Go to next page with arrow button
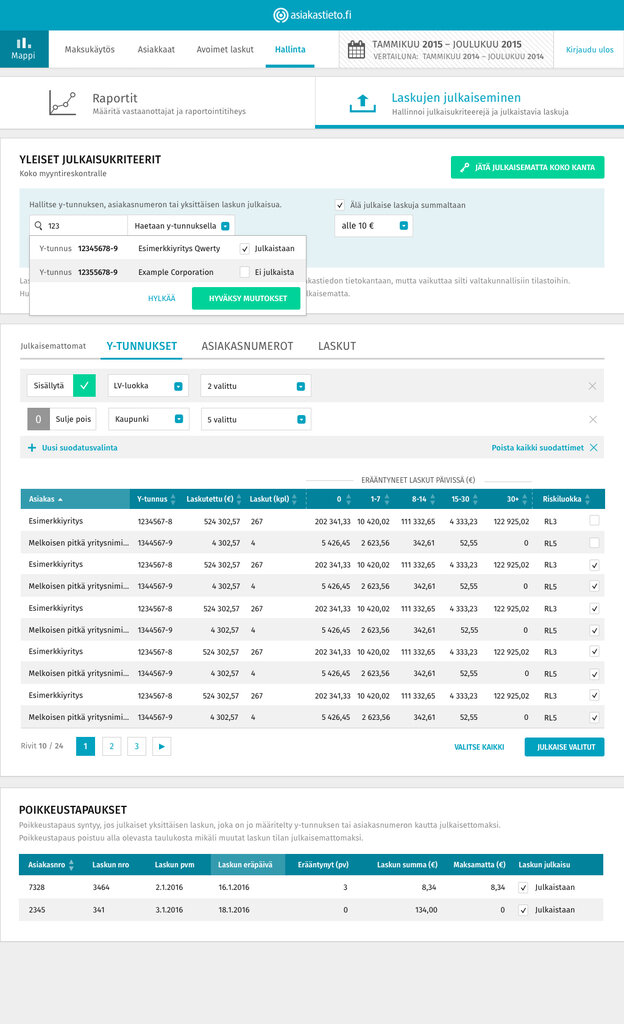This screenshot has height=1024, width=624. coord(161,746)
